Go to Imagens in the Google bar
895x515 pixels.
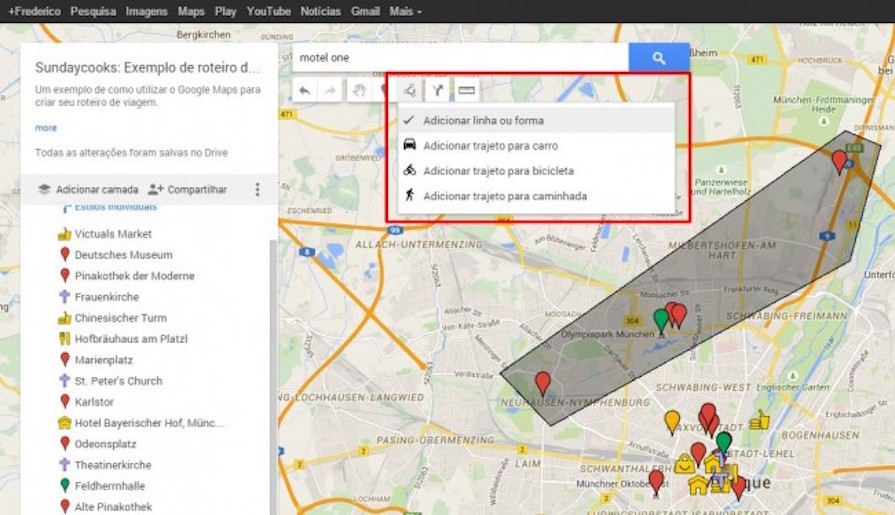(x=146, y=11)
